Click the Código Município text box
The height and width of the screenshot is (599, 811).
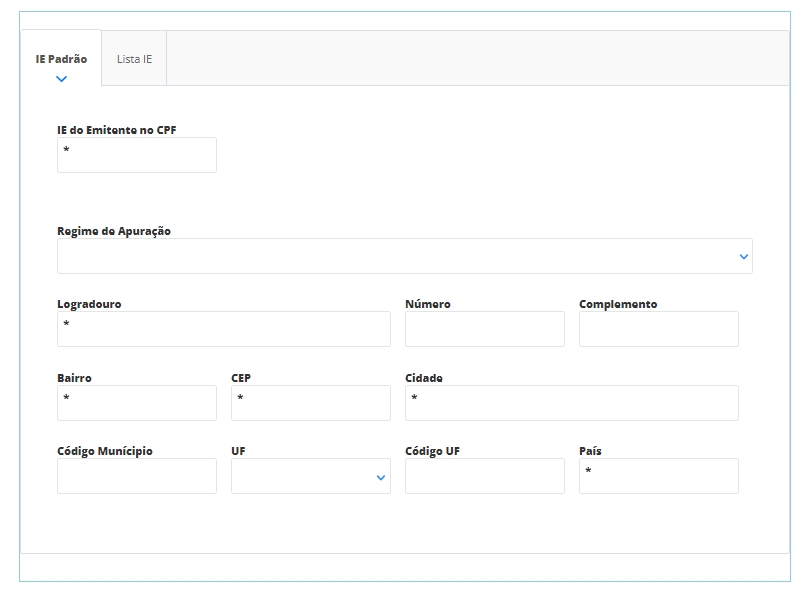point(137,476)
